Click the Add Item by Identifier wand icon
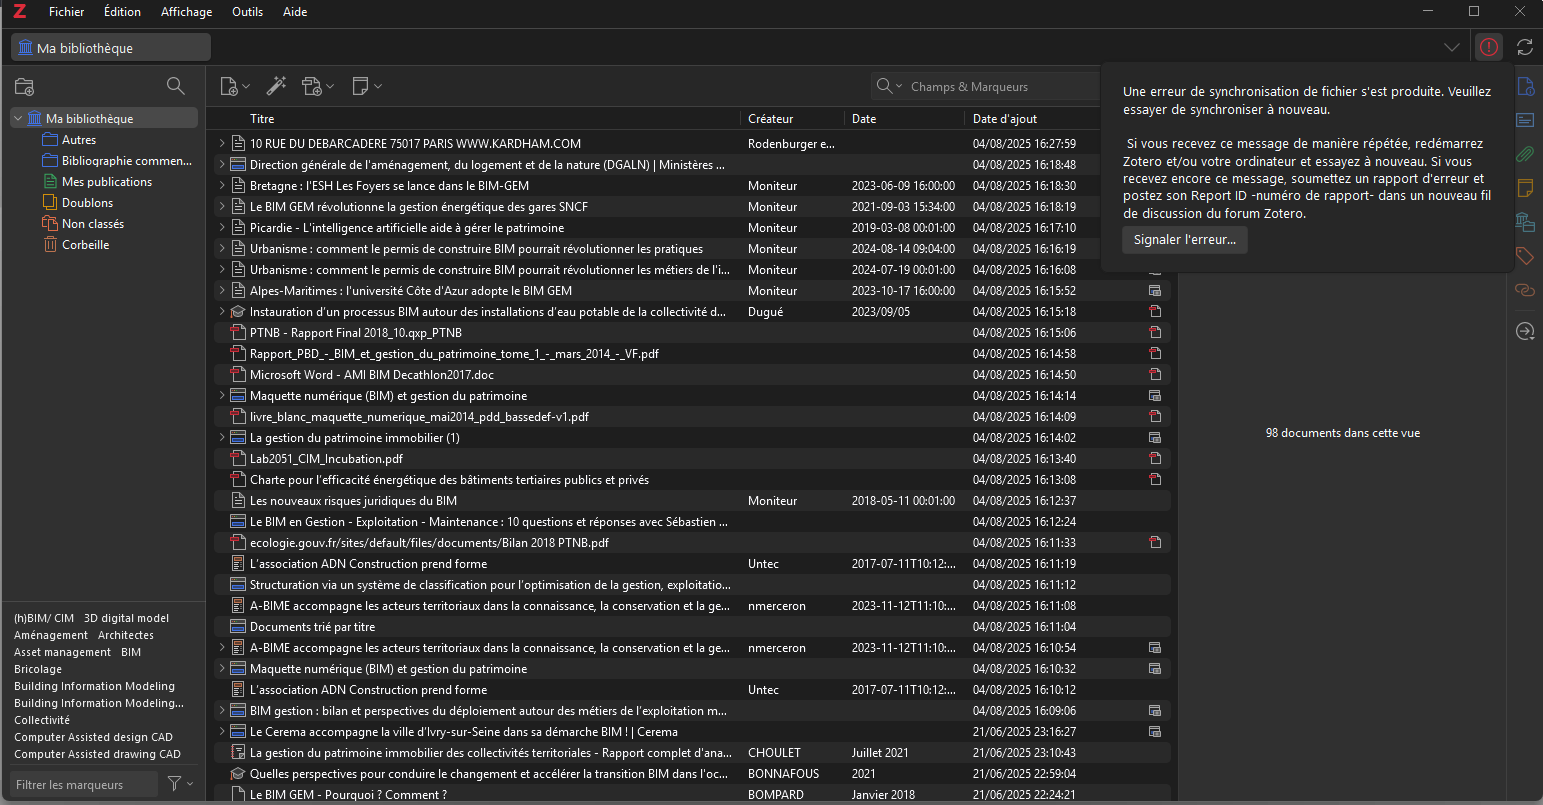This screenshot has width=1543, height=805. coord(276,86)
